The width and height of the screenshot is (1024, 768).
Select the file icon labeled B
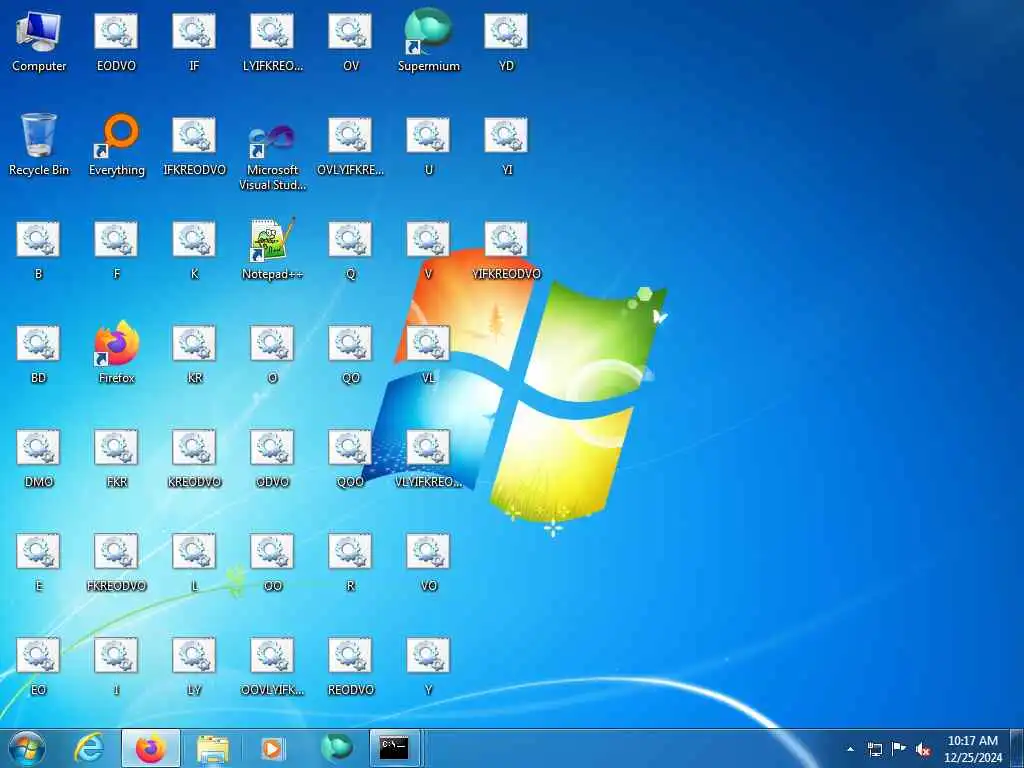[x=39, y=249]
